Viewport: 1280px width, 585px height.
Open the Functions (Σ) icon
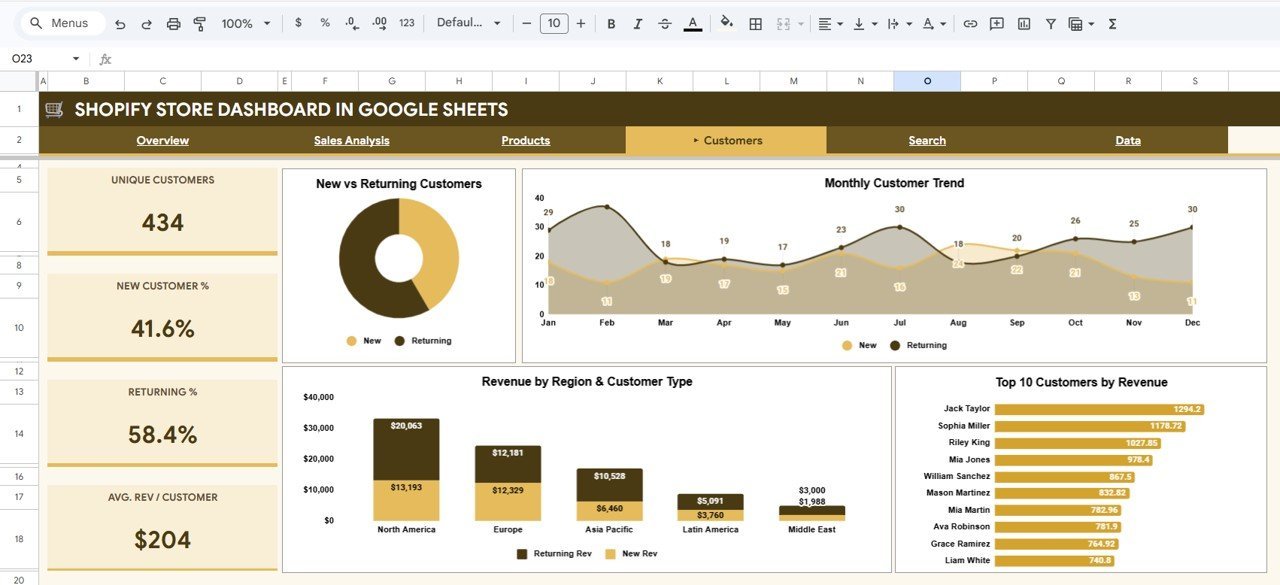(1111, 22)
